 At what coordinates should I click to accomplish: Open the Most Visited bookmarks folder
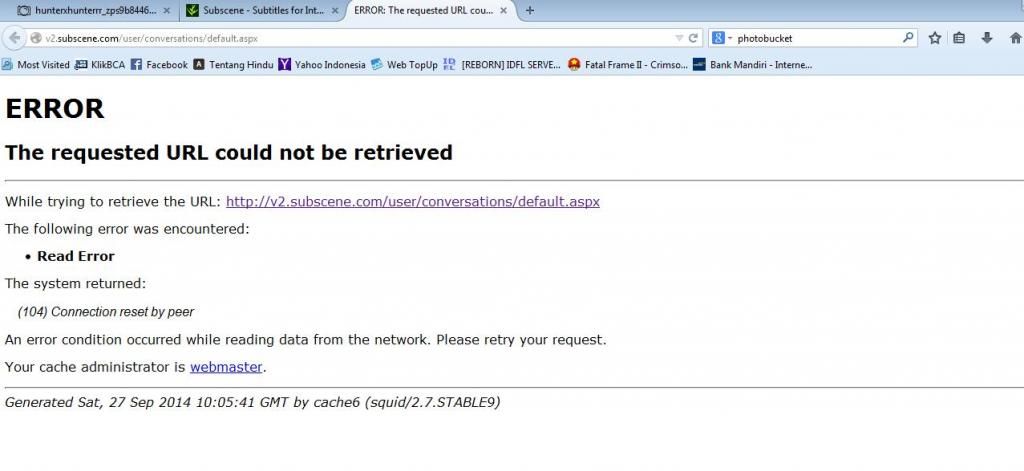(36, 65)
